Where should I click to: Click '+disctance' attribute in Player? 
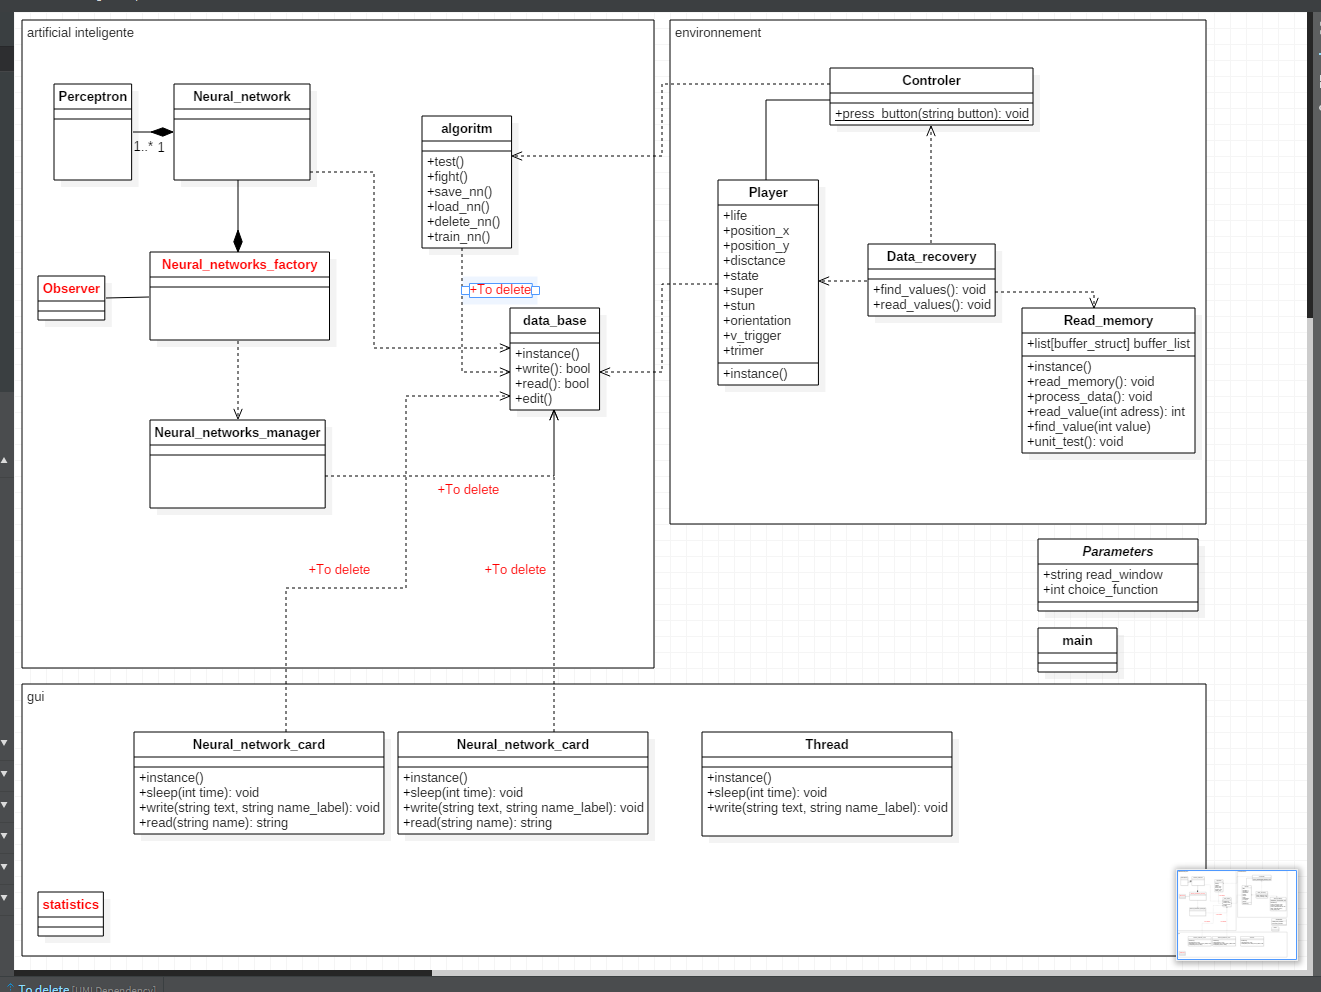coord(754,261)
